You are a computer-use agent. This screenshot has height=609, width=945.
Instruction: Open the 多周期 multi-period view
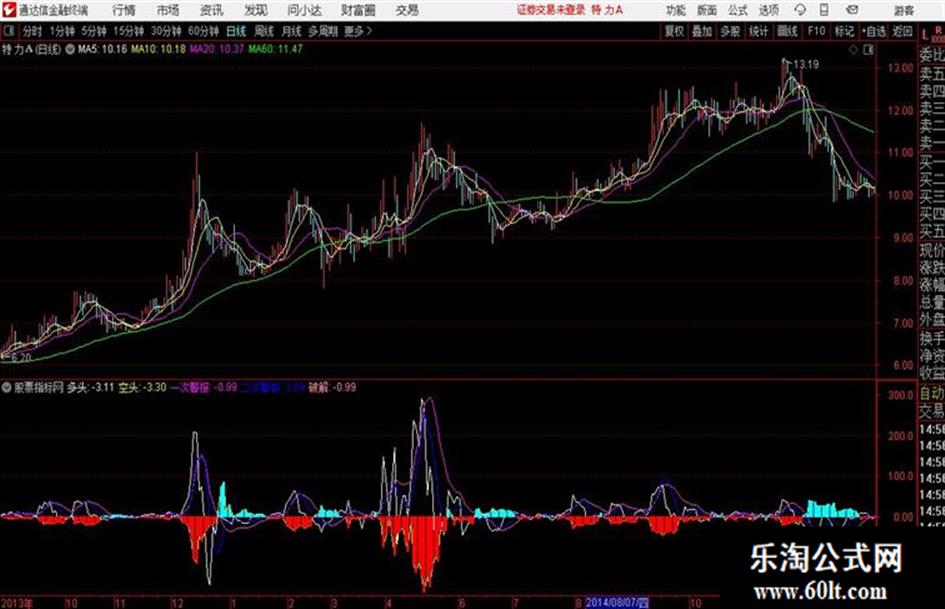point(323,31)
